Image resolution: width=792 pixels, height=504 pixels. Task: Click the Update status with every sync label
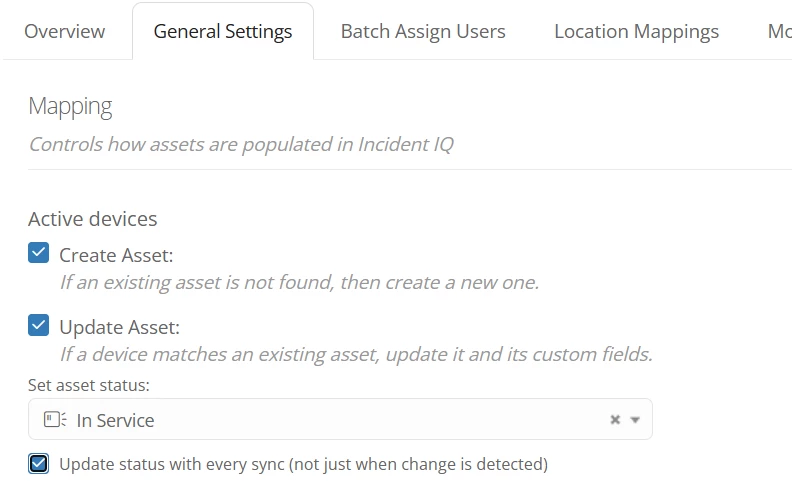(303, 464)
